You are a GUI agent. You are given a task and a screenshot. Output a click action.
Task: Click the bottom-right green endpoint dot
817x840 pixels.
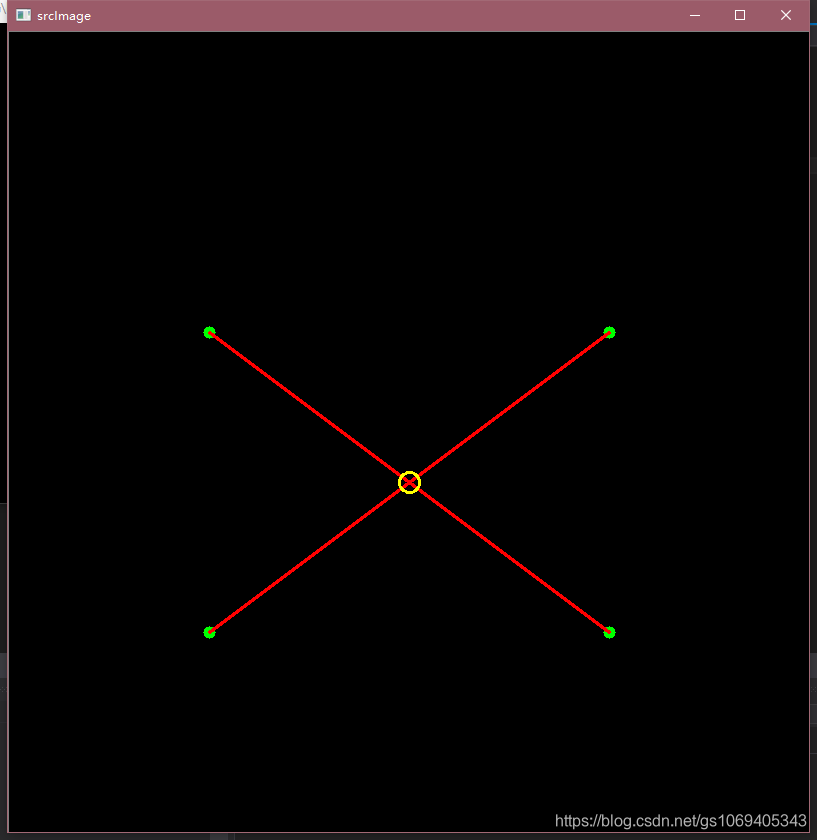(x=609, y=633)
